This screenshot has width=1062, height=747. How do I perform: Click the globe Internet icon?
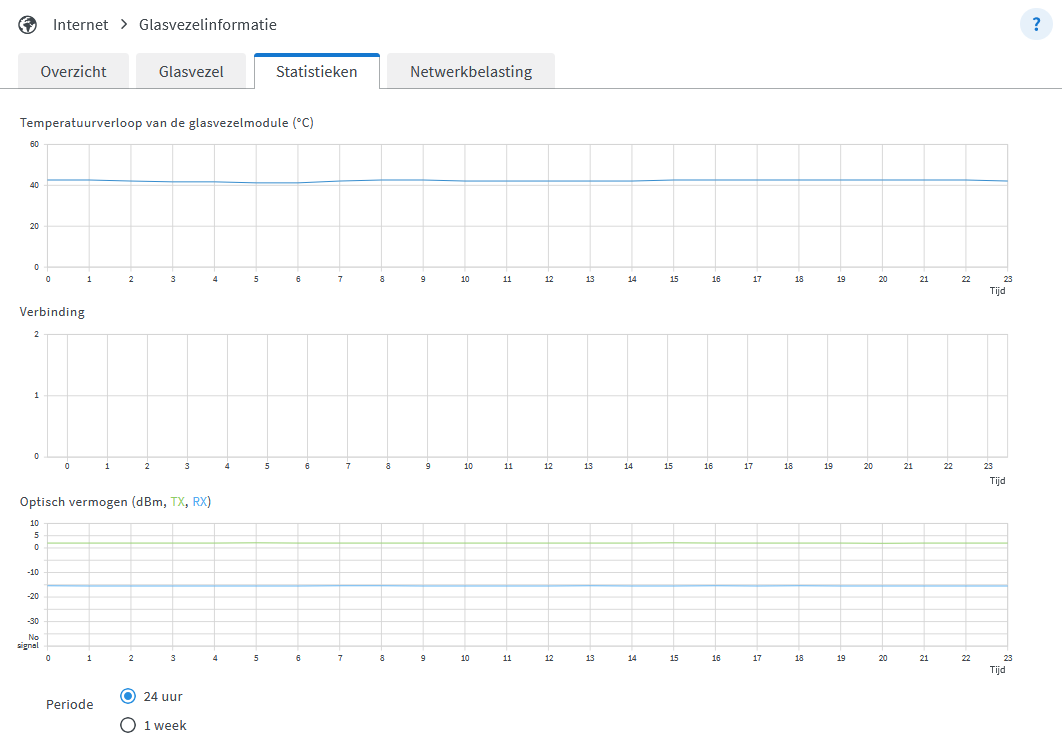pos(28,25)
